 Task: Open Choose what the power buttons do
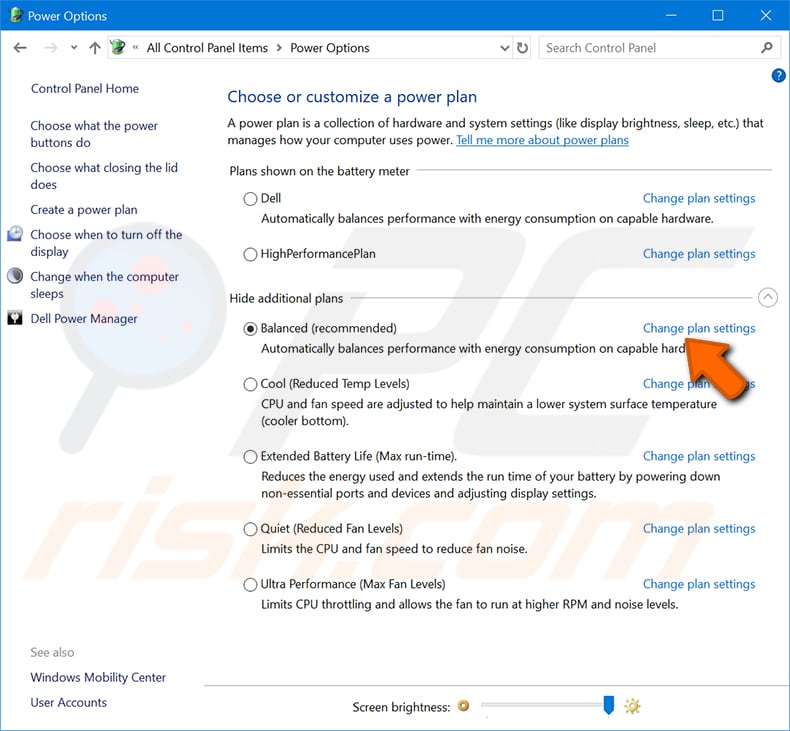coord(94,134)
